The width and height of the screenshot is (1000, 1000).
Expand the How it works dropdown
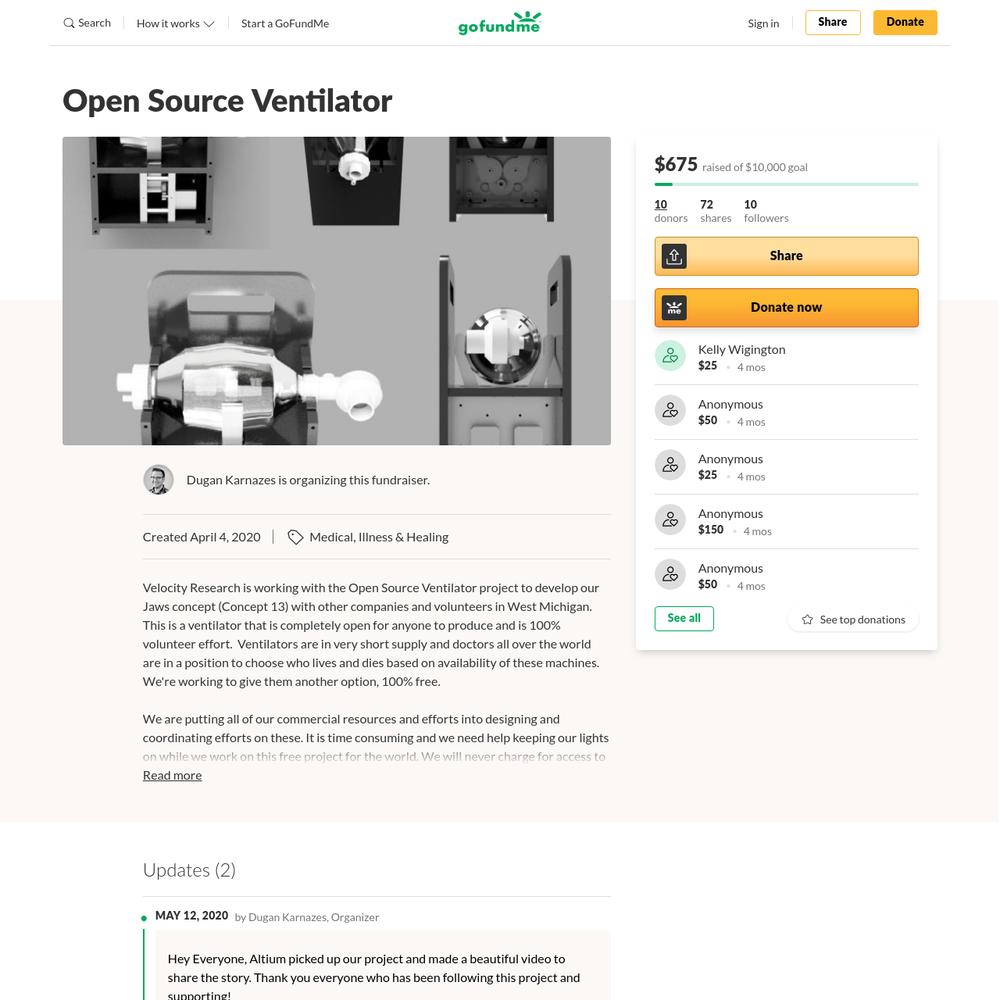coord(175,24)
